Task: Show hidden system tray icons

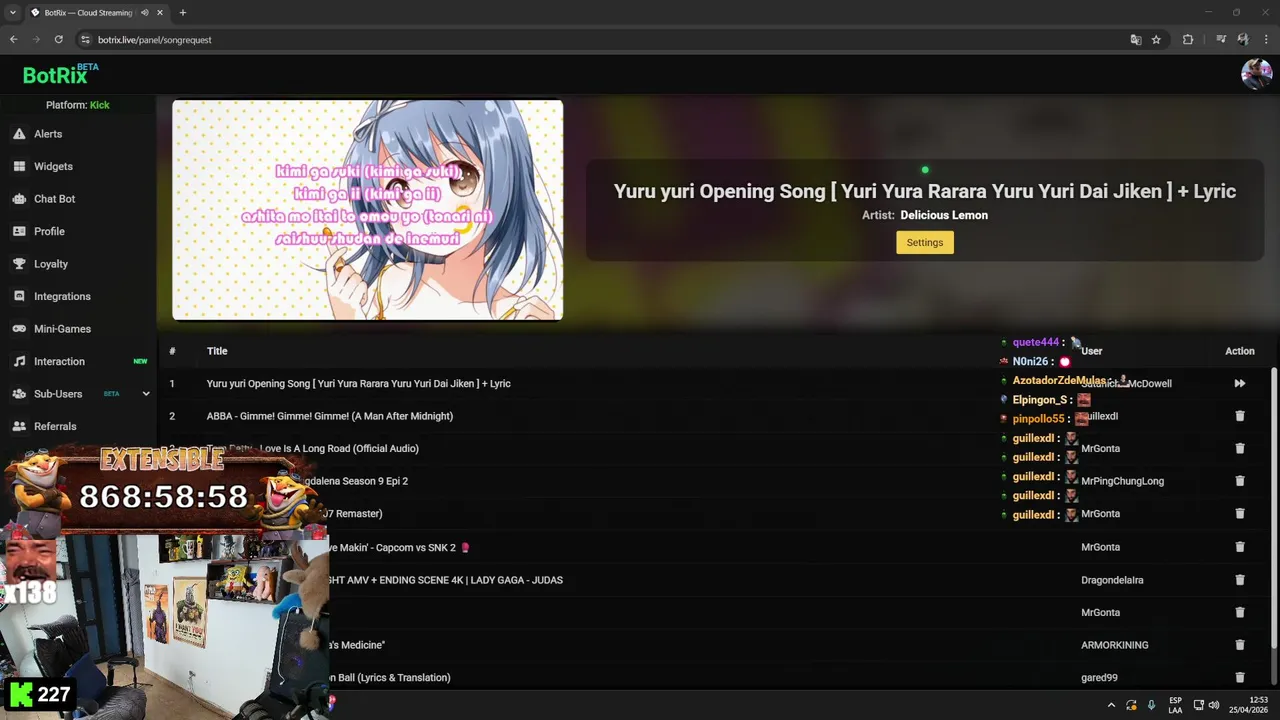Action: click(x=1111, y=705)
